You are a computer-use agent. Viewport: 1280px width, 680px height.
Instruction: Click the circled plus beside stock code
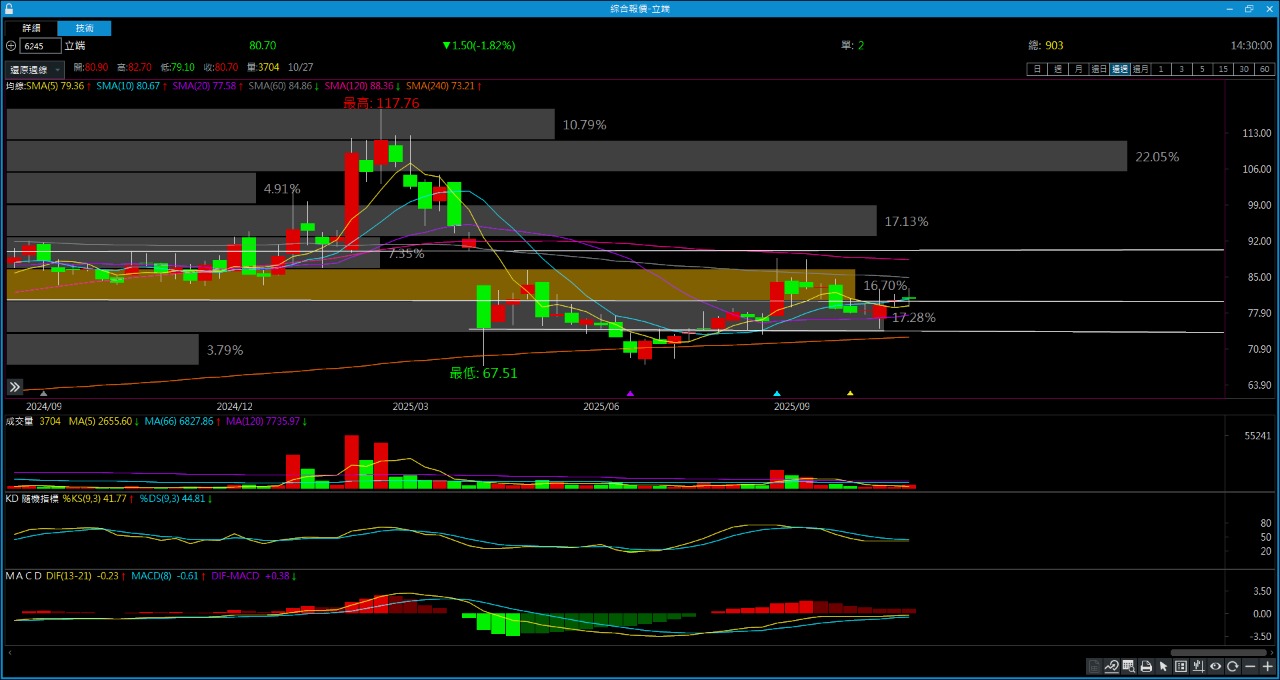11,46
